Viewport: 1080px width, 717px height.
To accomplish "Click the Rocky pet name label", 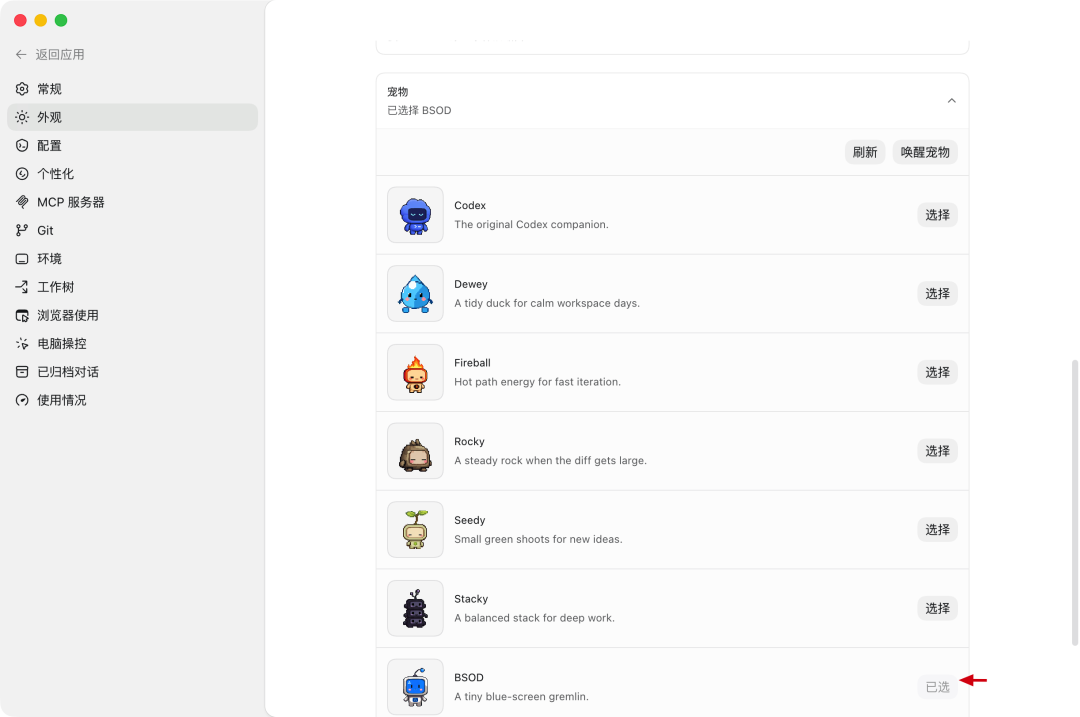I will pos(469,441).
